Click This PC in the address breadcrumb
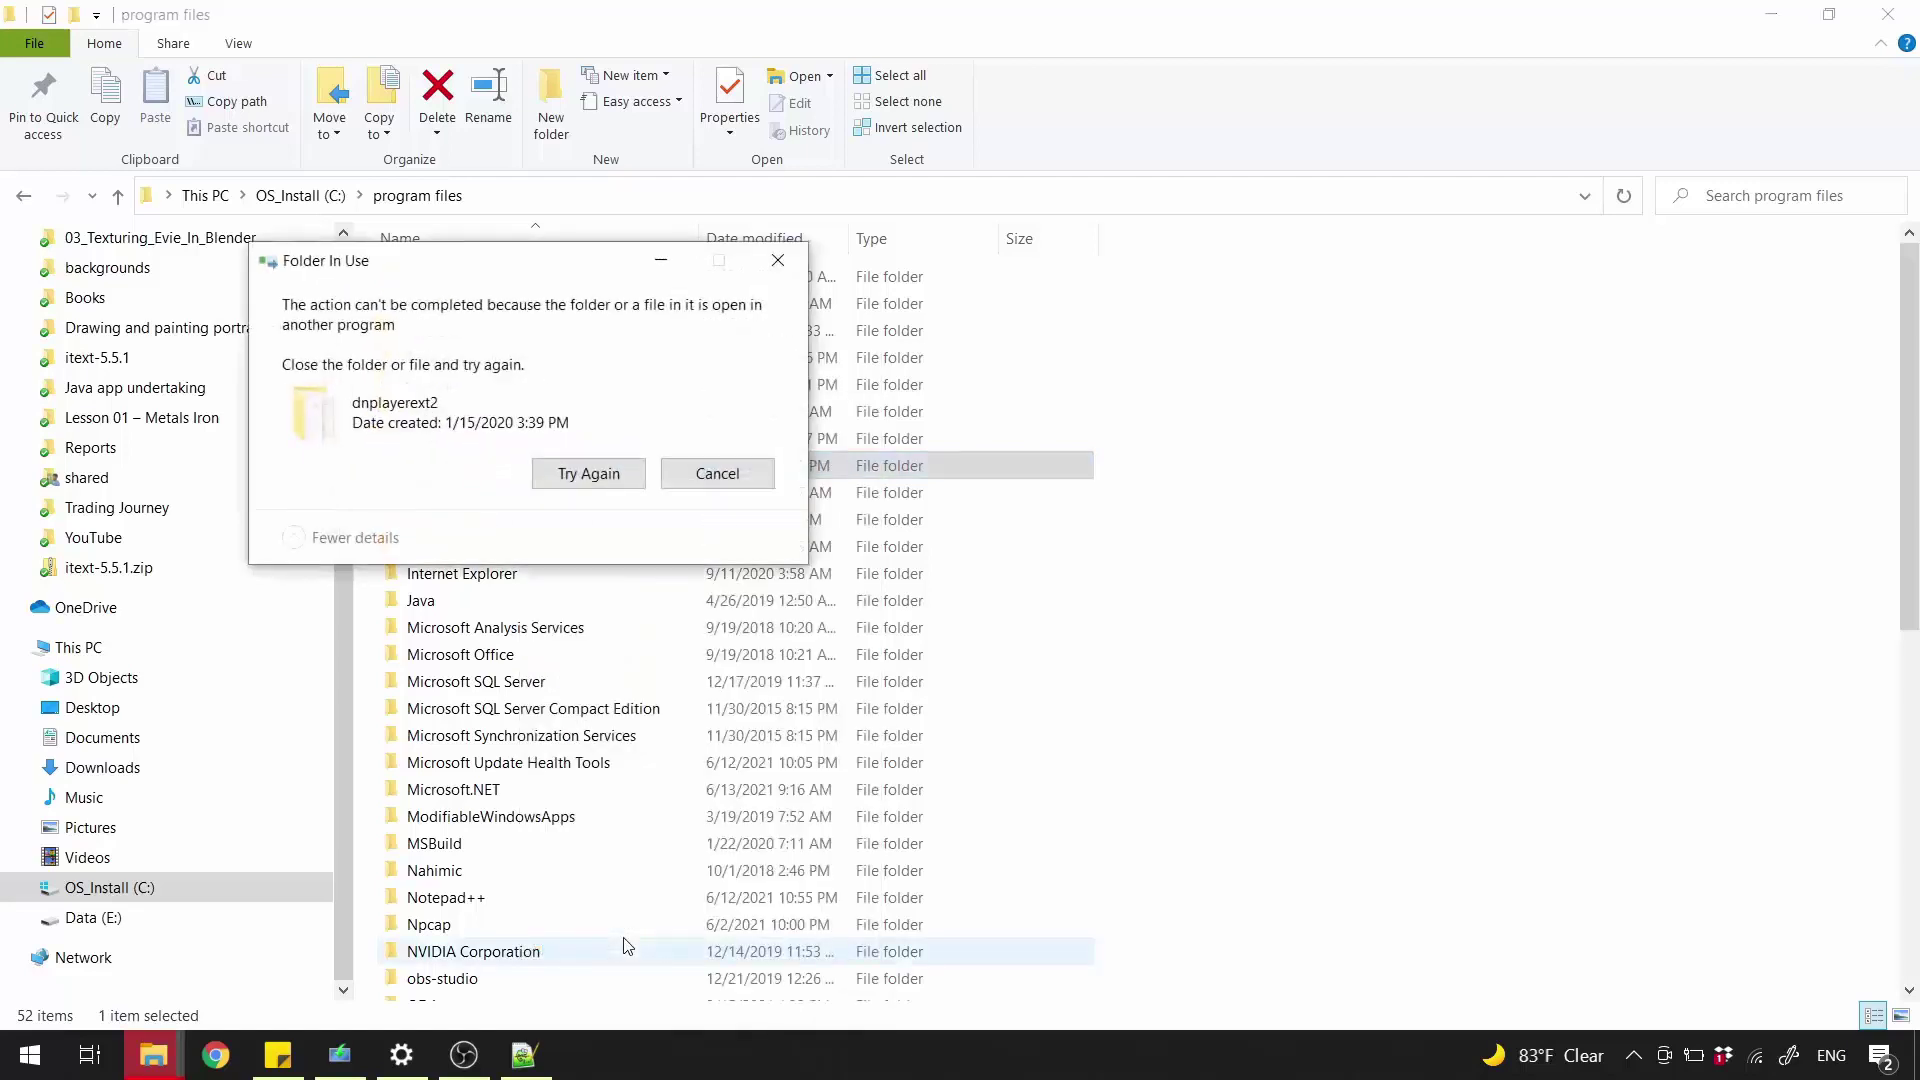This screenshot has width=1920, height=1080. click(x=205, y=196)
